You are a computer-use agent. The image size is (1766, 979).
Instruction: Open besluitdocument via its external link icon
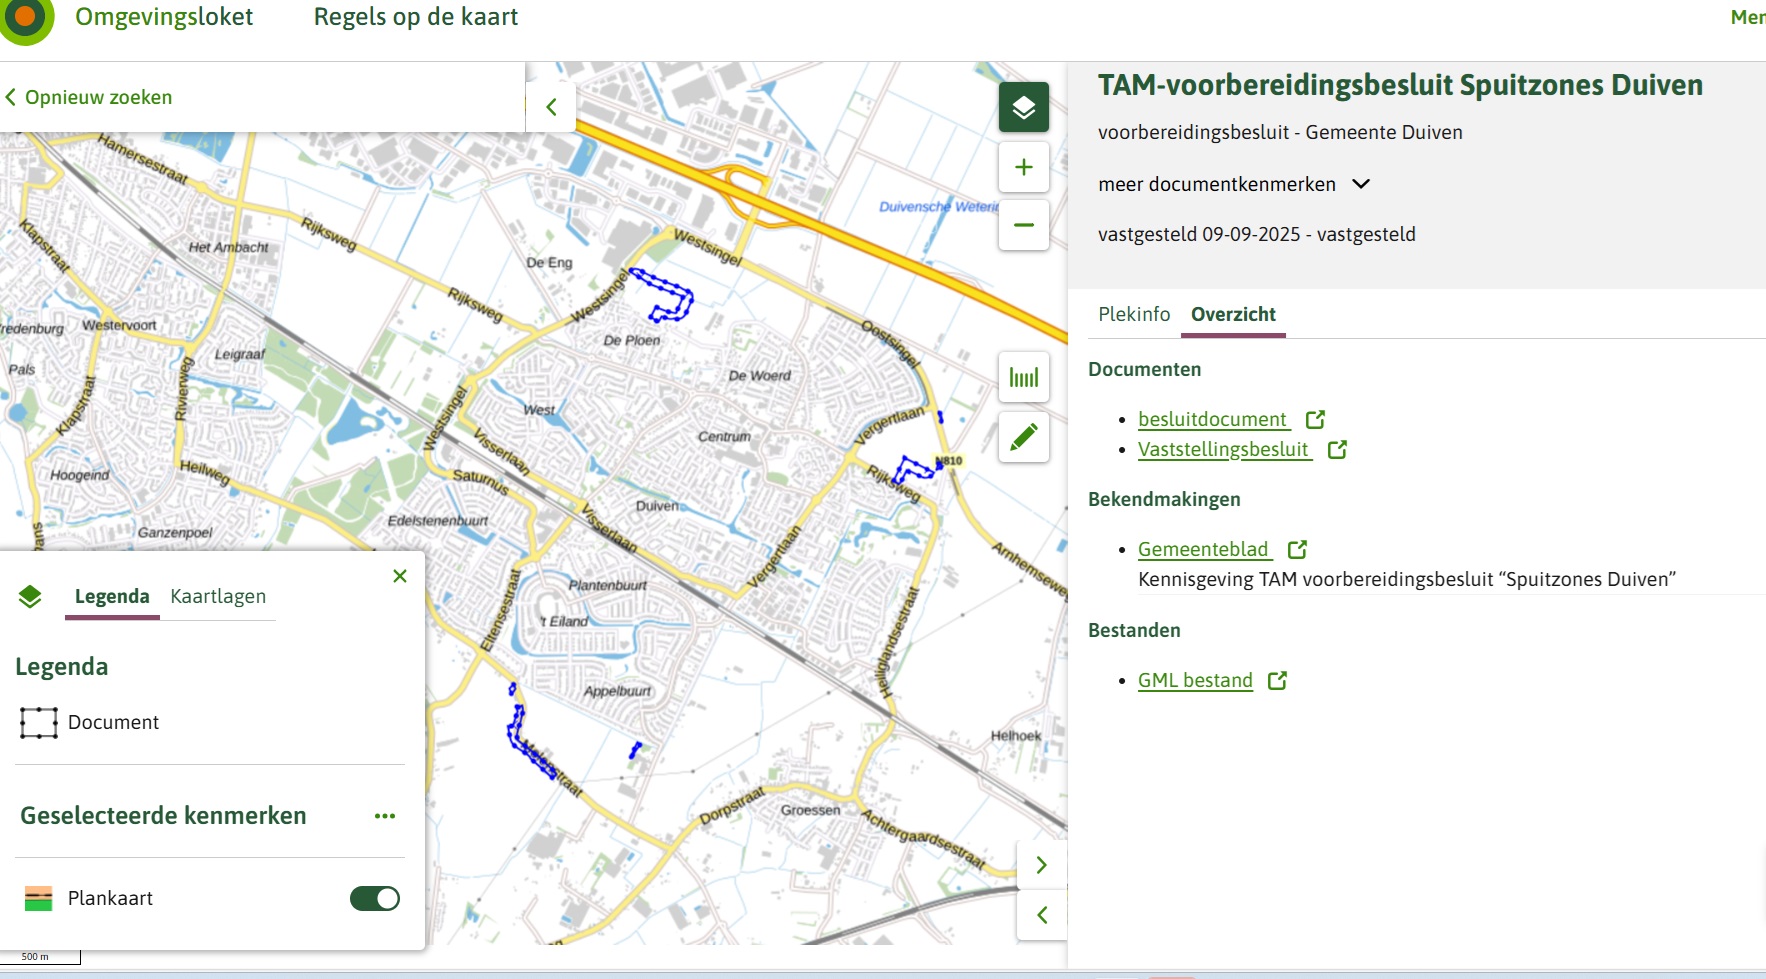pyautogui.click(x=1317, y=419)
